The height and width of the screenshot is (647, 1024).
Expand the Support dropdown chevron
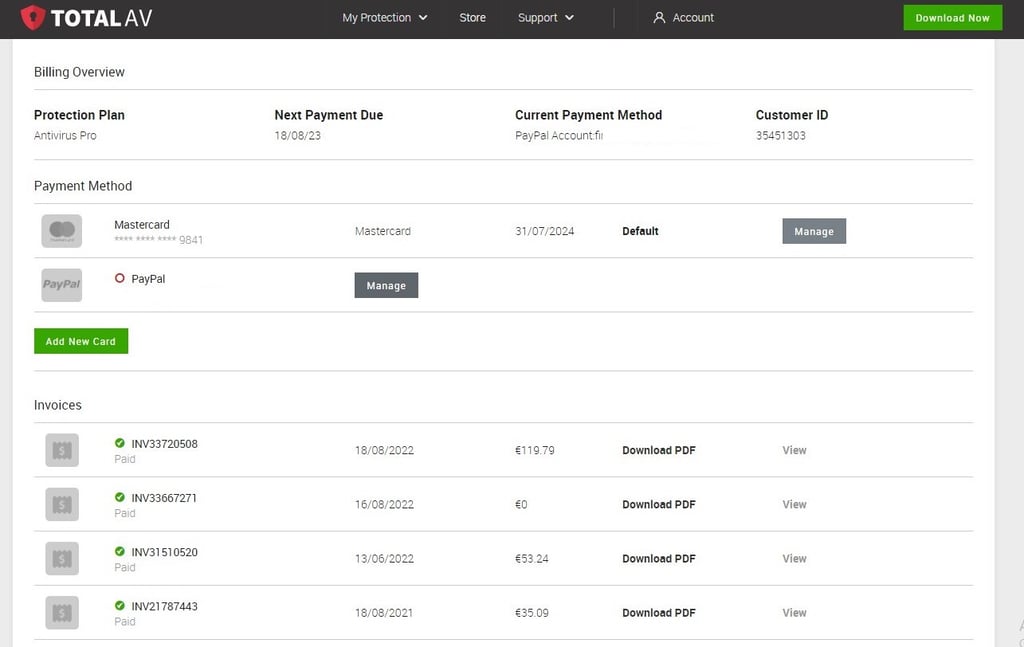pos(569,18)
